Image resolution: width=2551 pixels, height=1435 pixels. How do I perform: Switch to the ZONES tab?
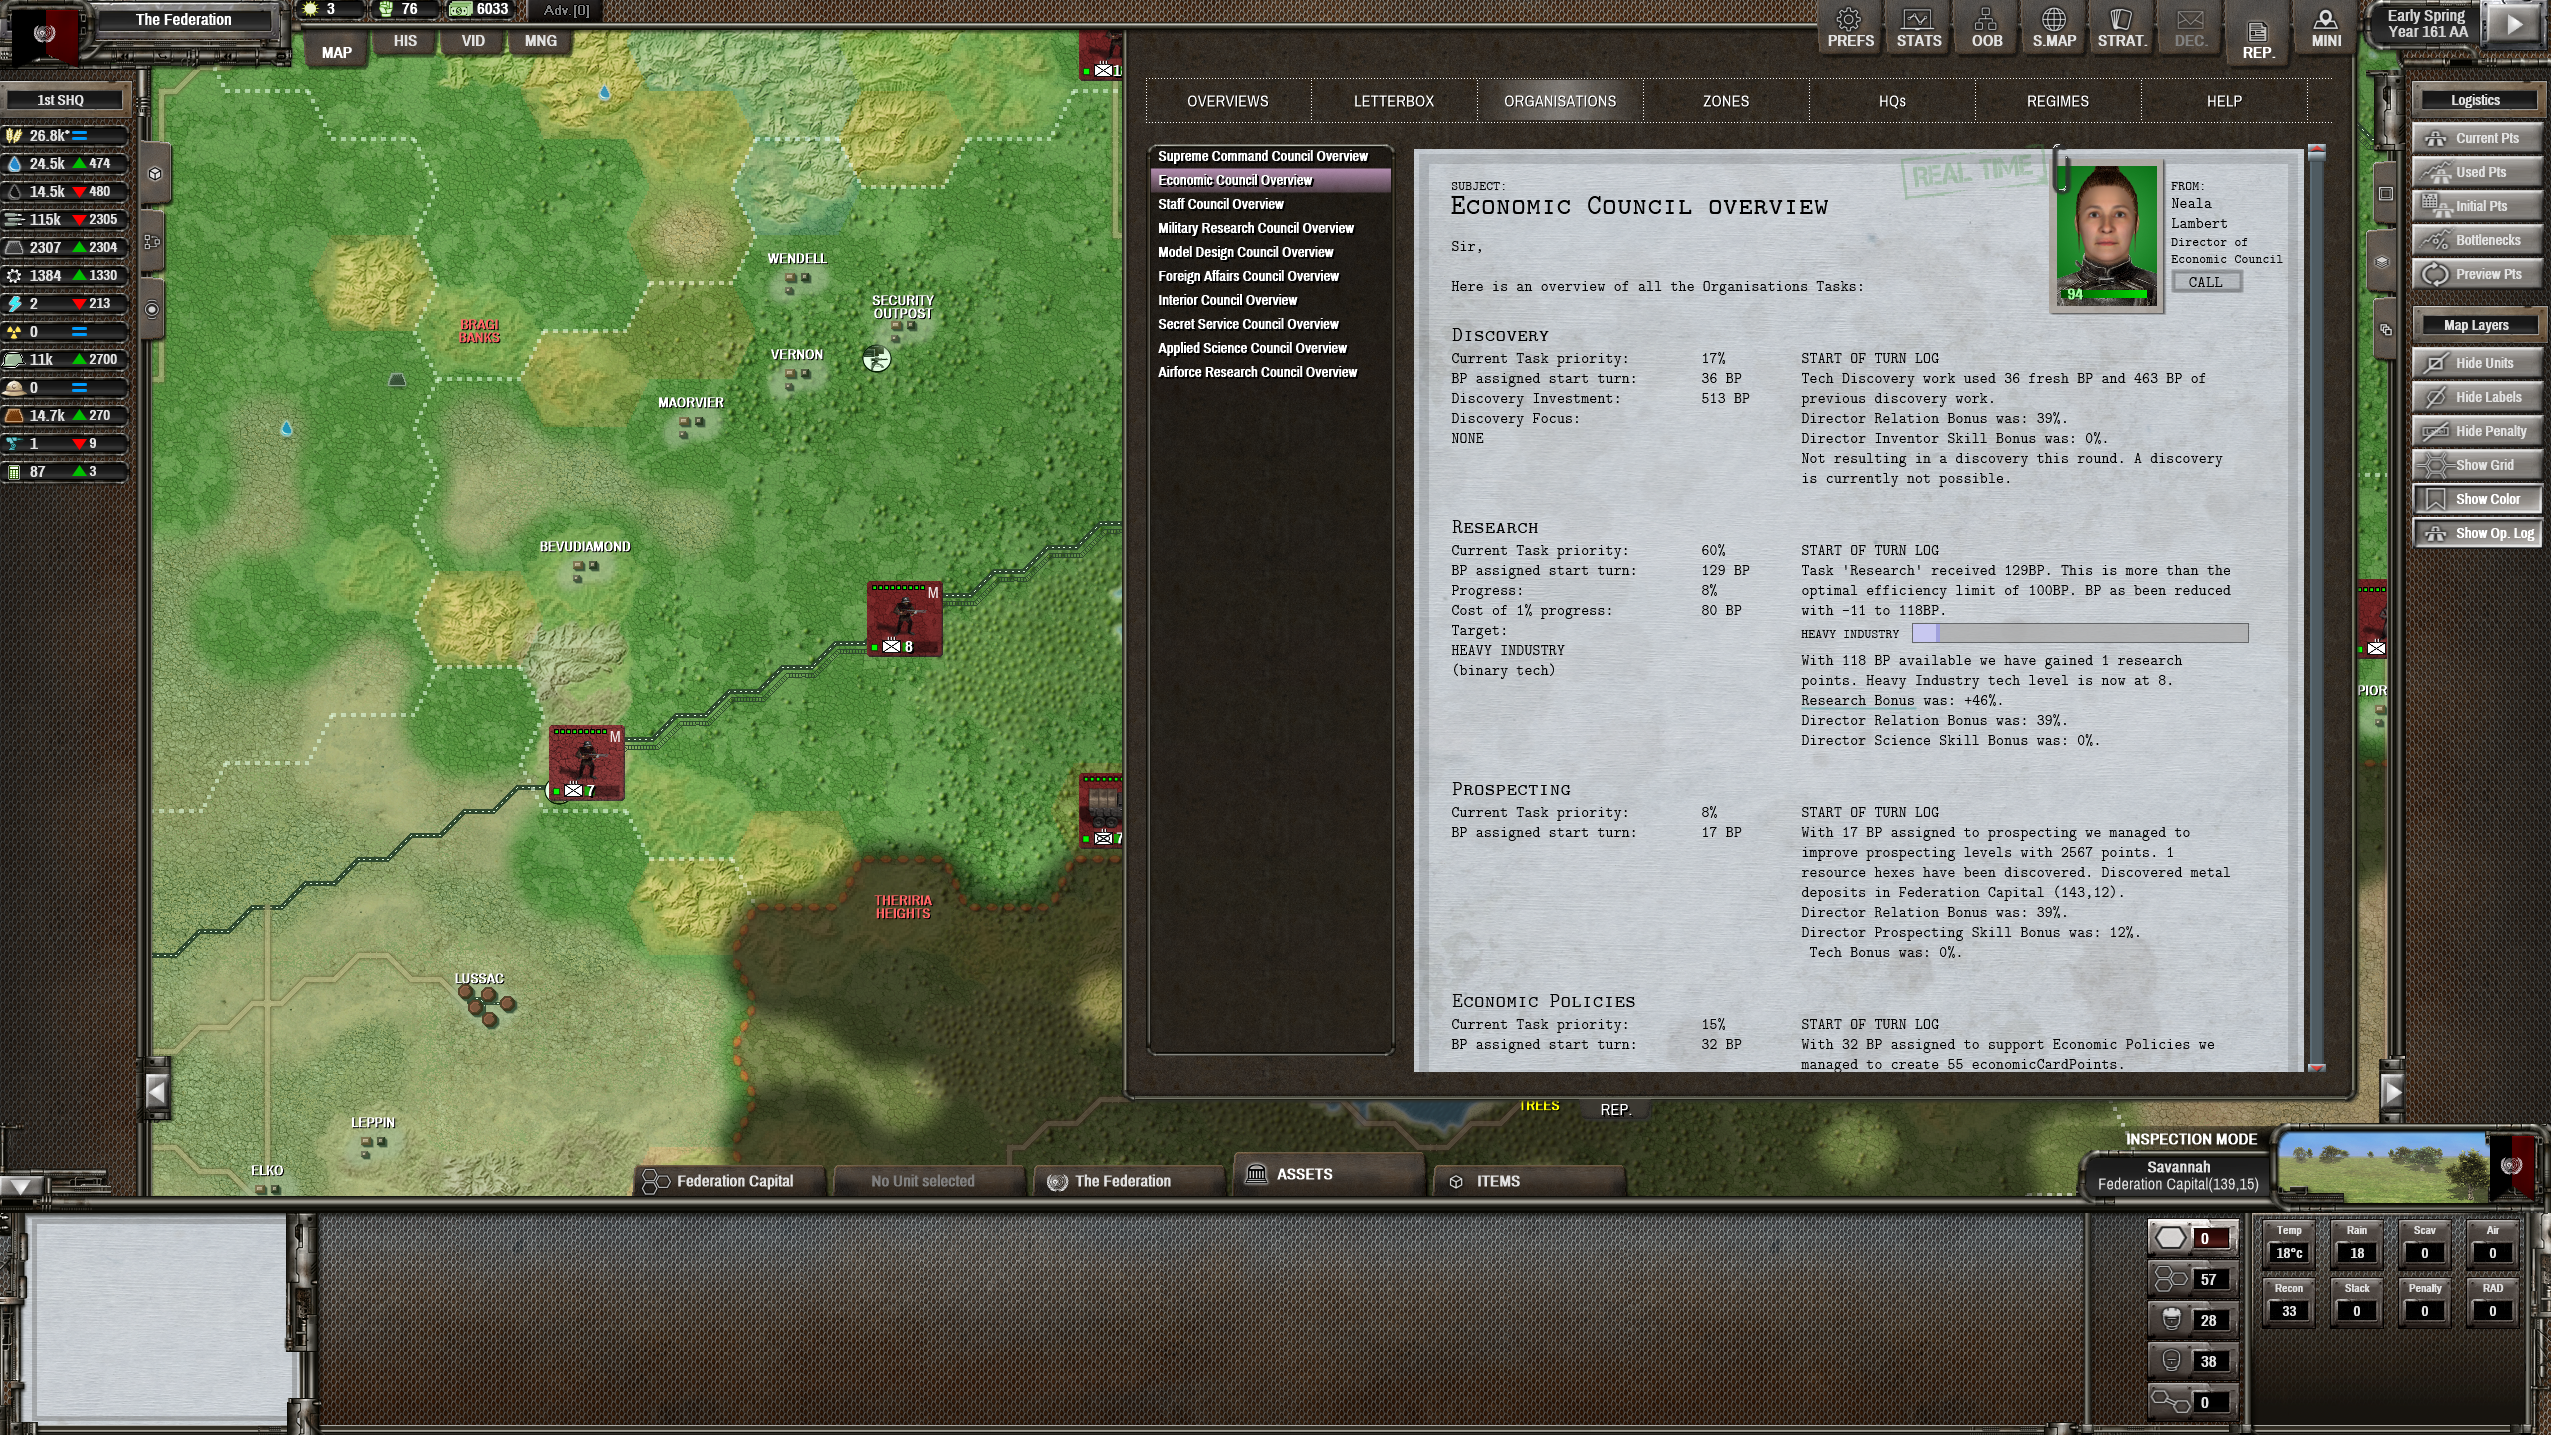(x=1725, y=101)
